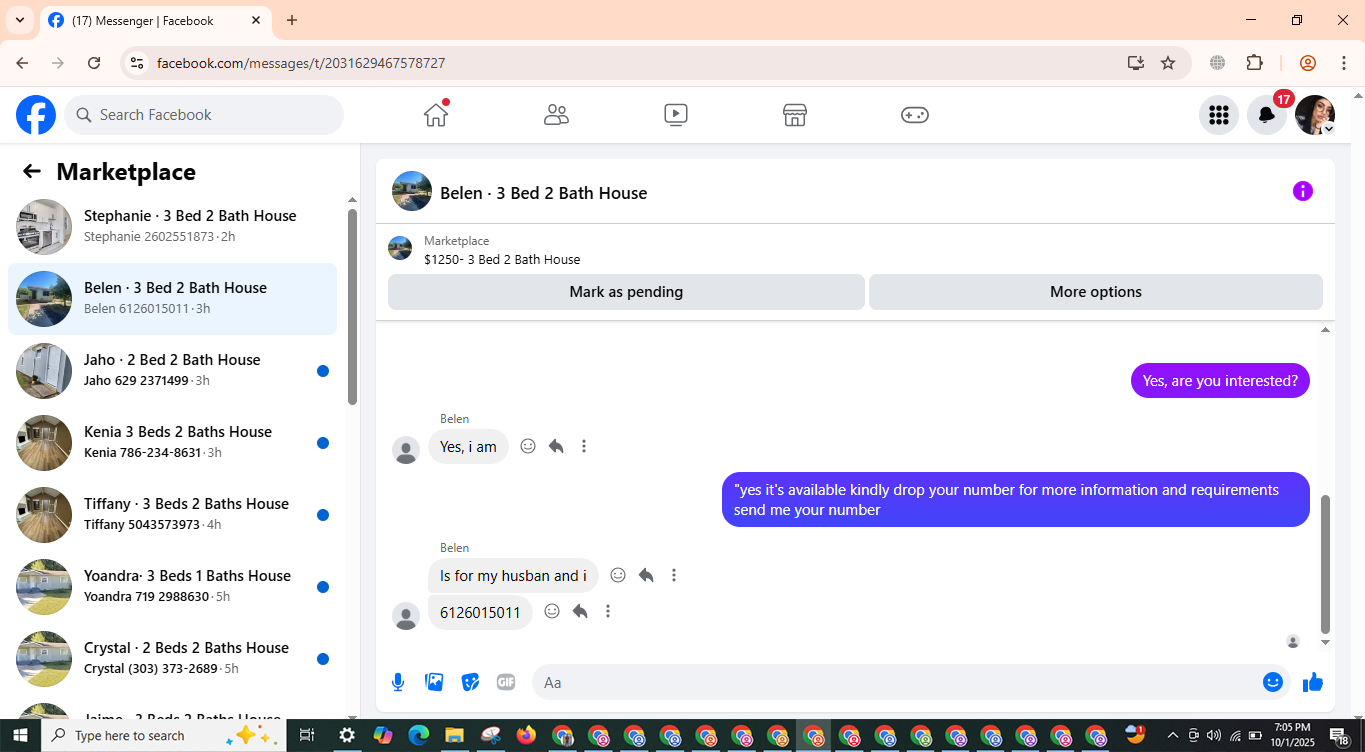Screen dimensions: 1365x752
Task: Click the taskbar search box
Action: click(163, 736)
